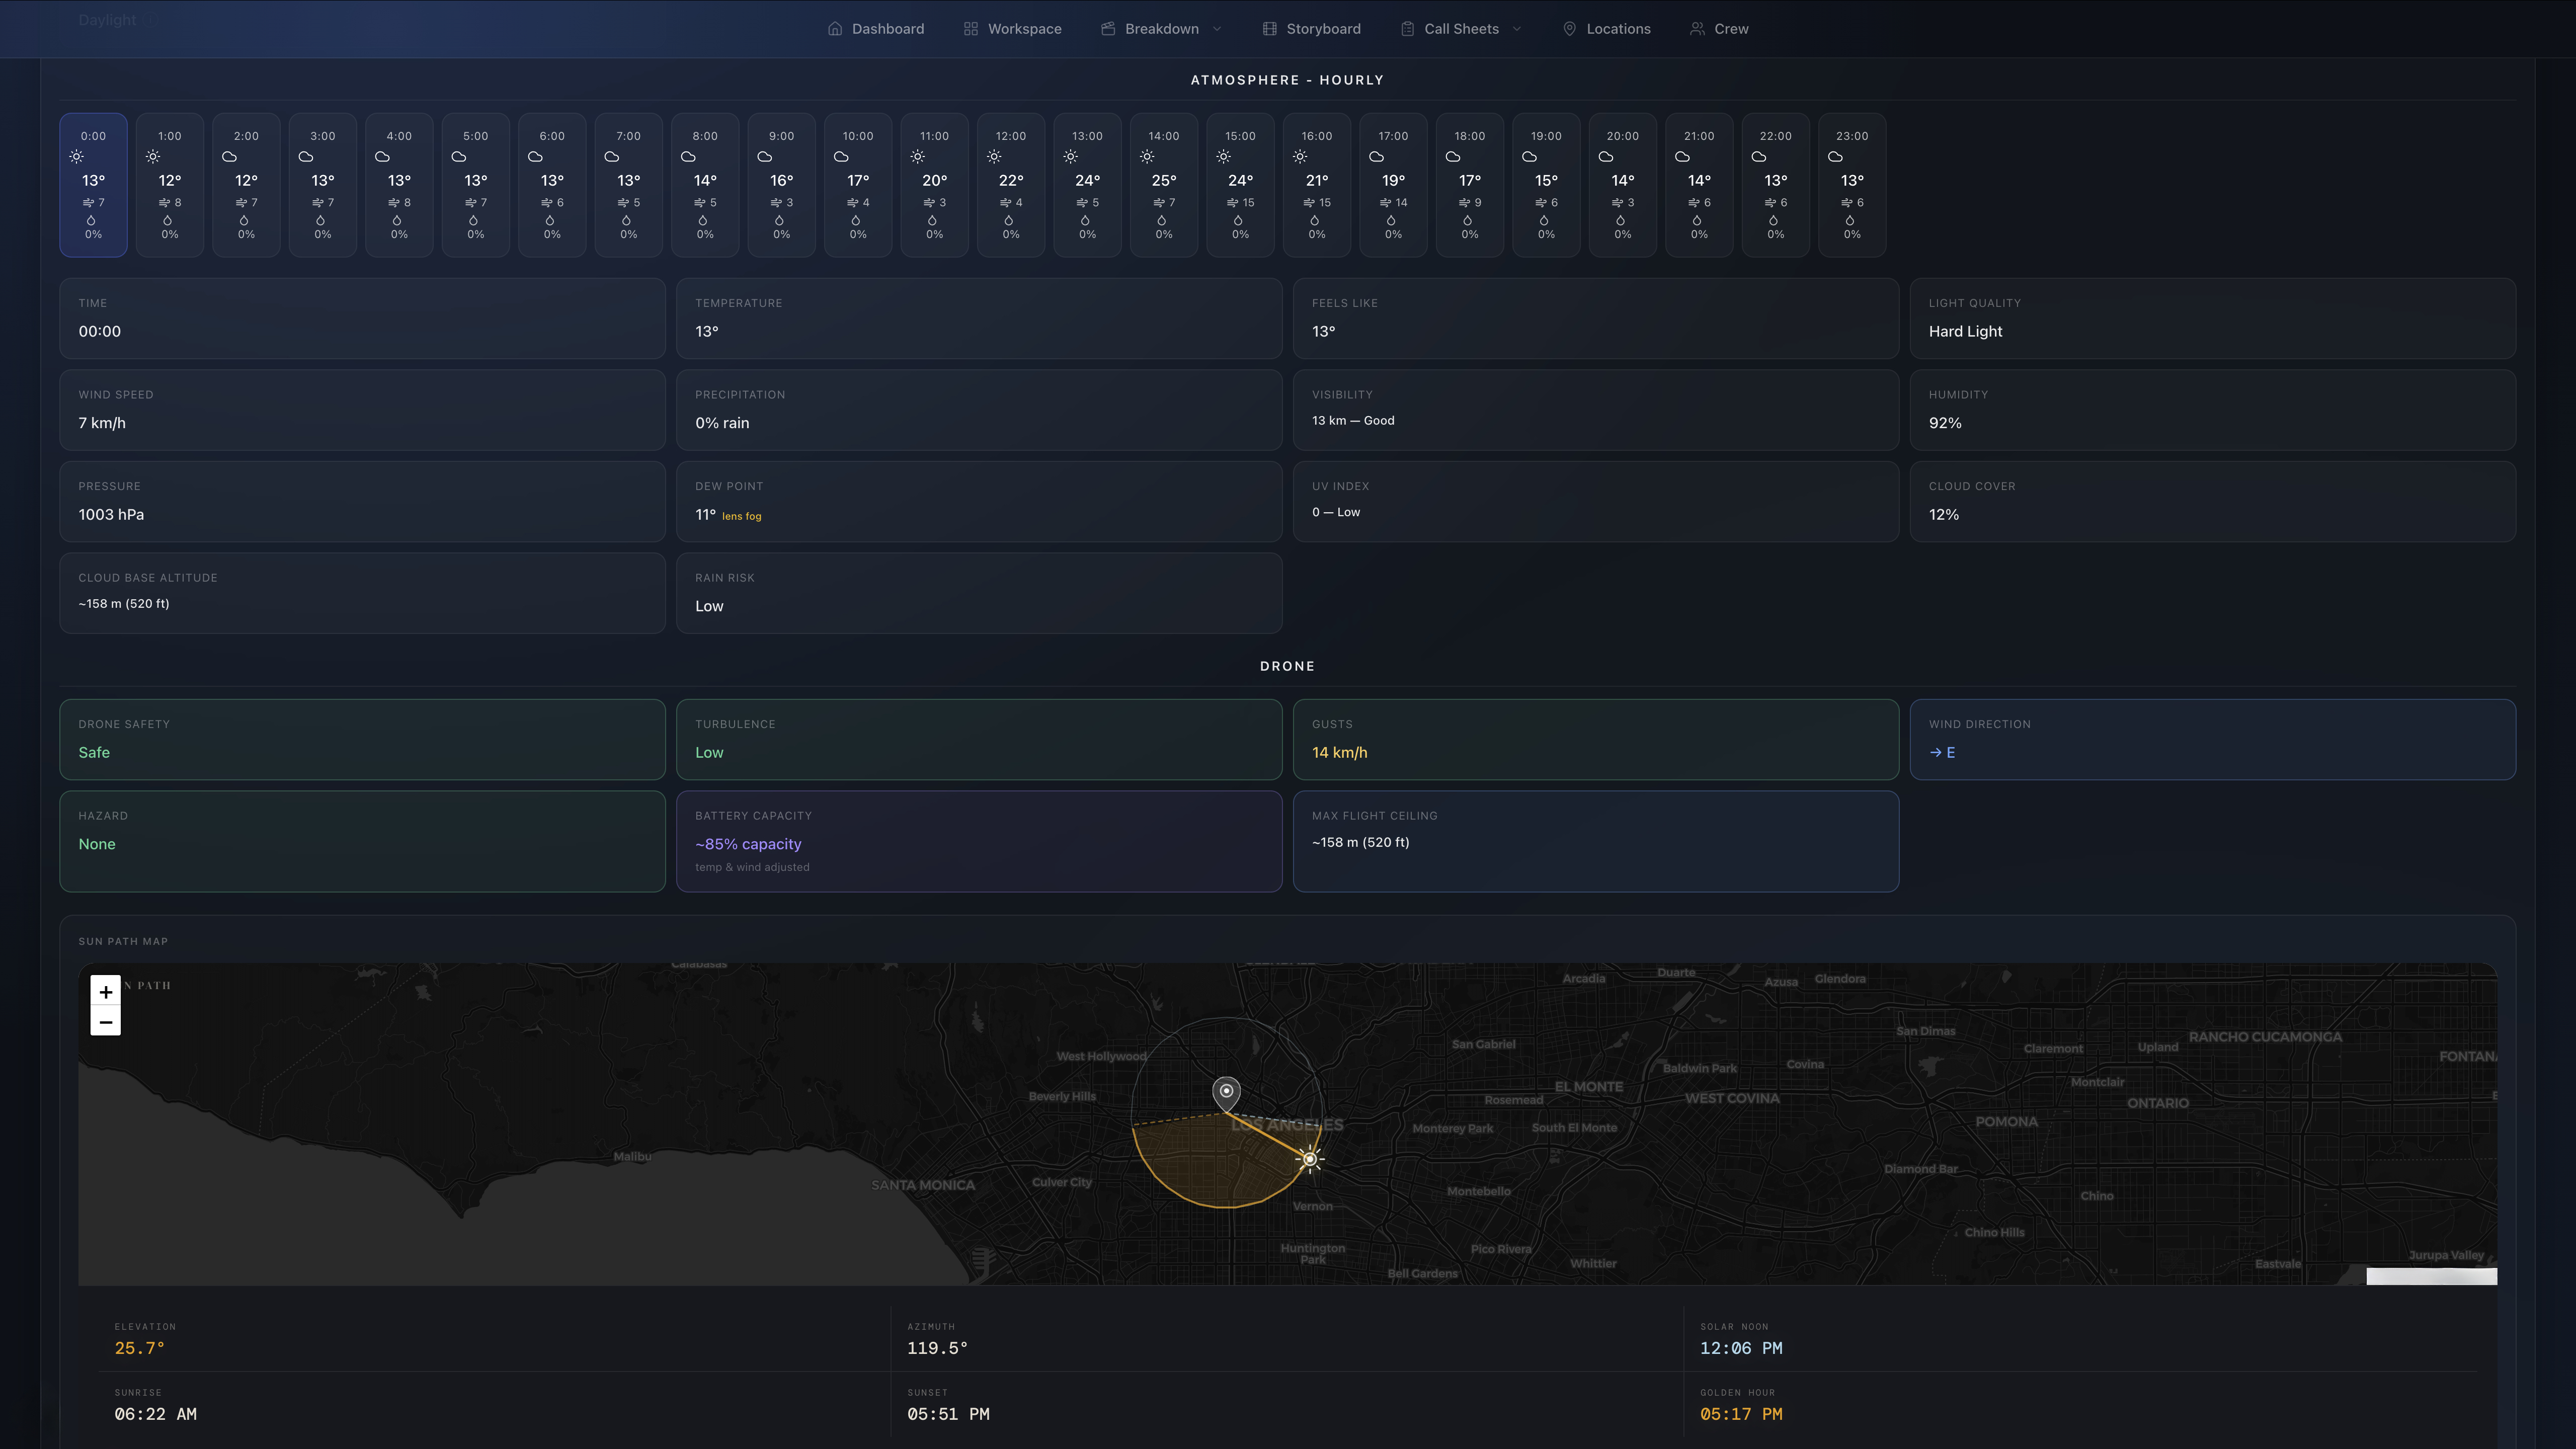The width and height of the screenshot is (2576, 1449).
Task: Open the Breakdown menu
Action: tap(1161, 29)
